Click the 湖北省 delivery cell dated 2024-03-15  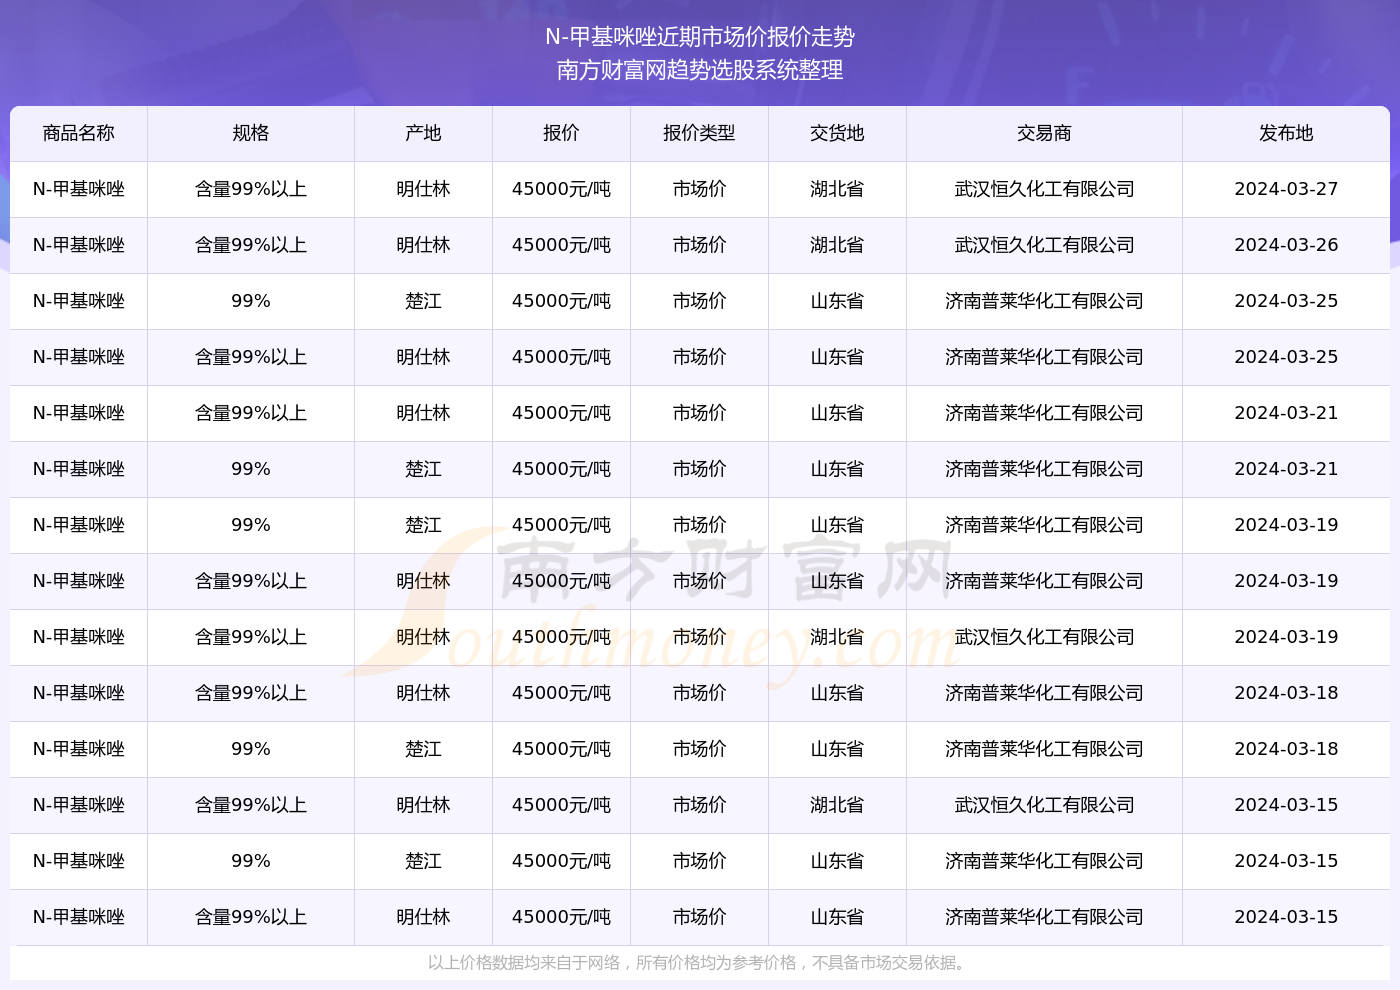click(x=836, y=805)
